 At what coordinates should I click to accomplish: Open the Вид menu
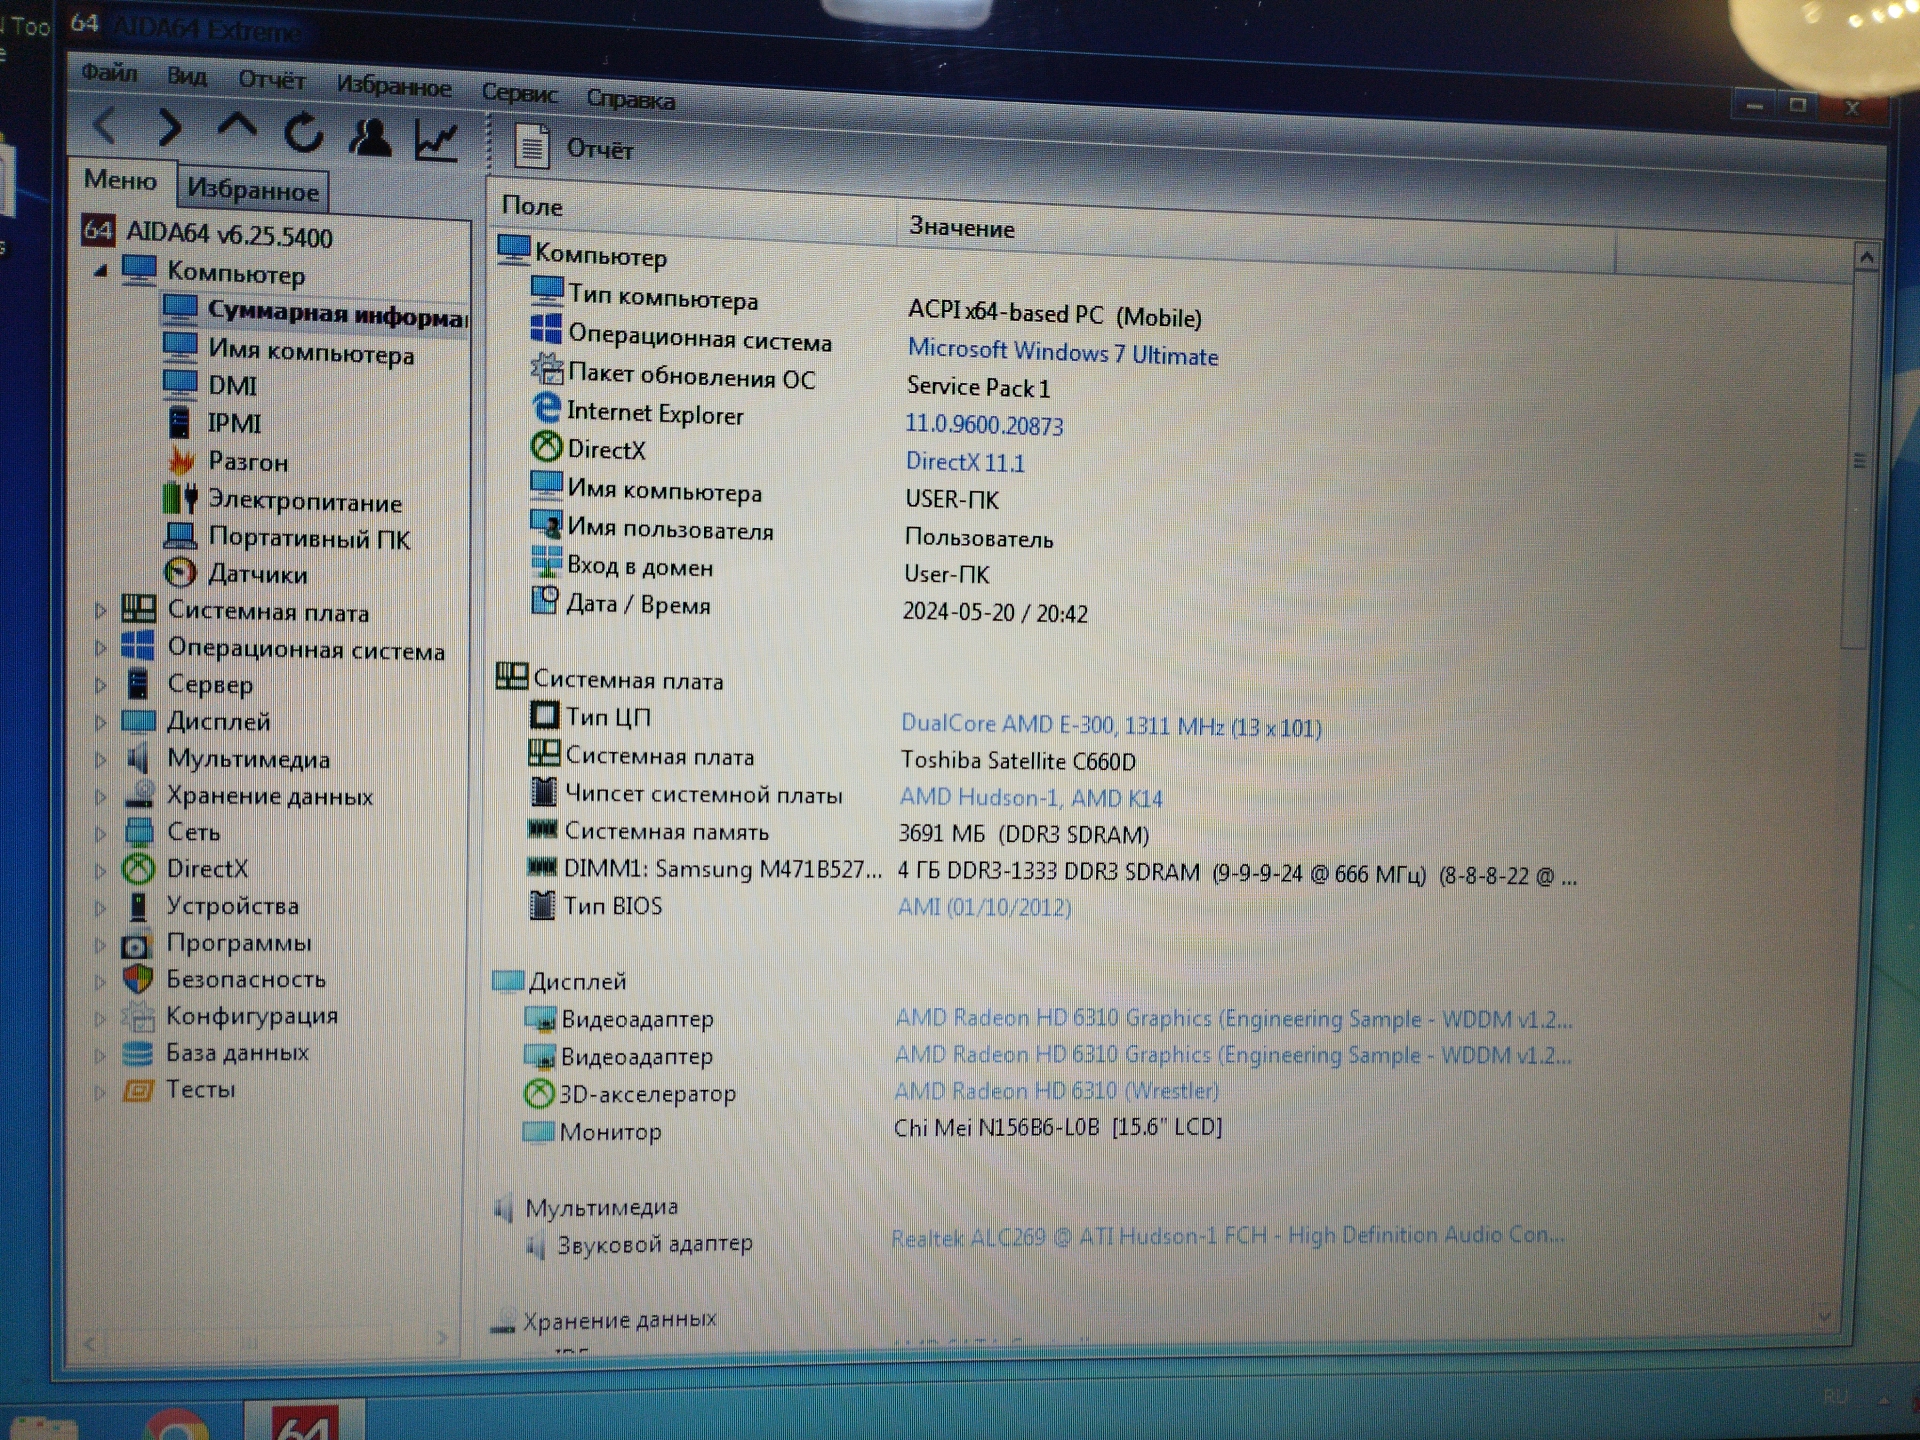tap(187, 76)
